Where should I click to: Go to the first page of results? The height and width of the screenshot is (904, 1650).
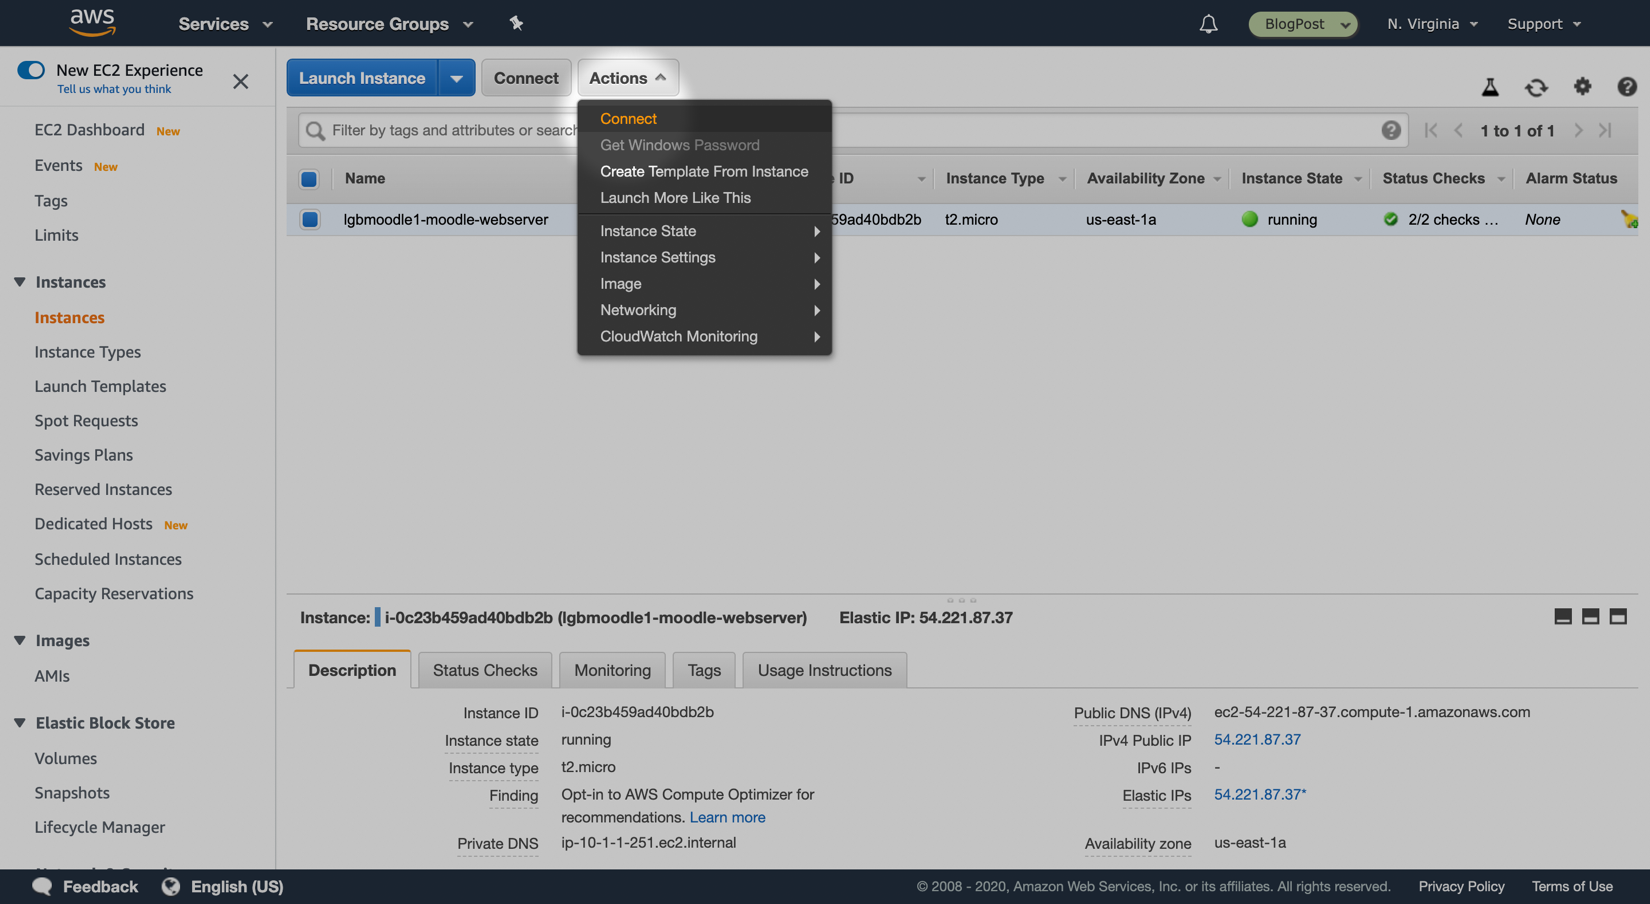pos(1431,130)
